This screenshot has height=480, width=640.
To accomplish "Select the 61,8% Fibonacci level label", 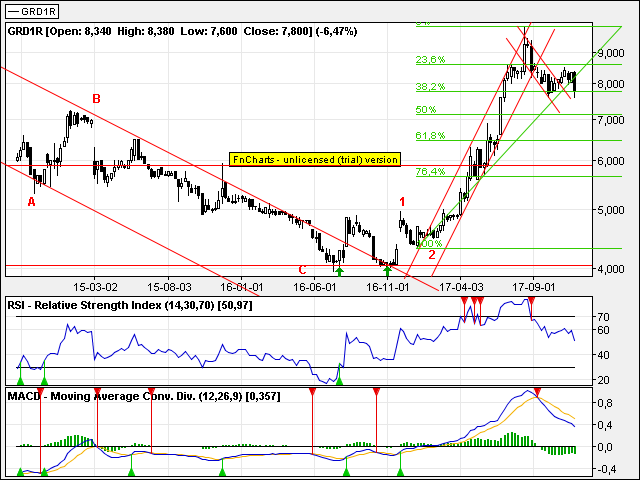I will coord(430,136).
